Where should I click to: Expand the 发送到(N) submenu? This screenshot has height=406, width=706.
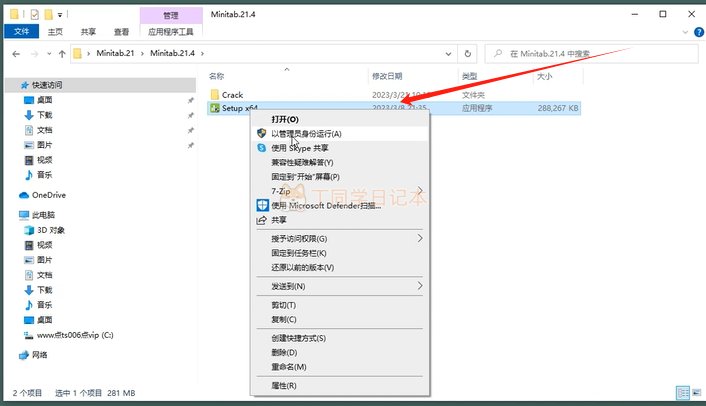coord(339,286)
